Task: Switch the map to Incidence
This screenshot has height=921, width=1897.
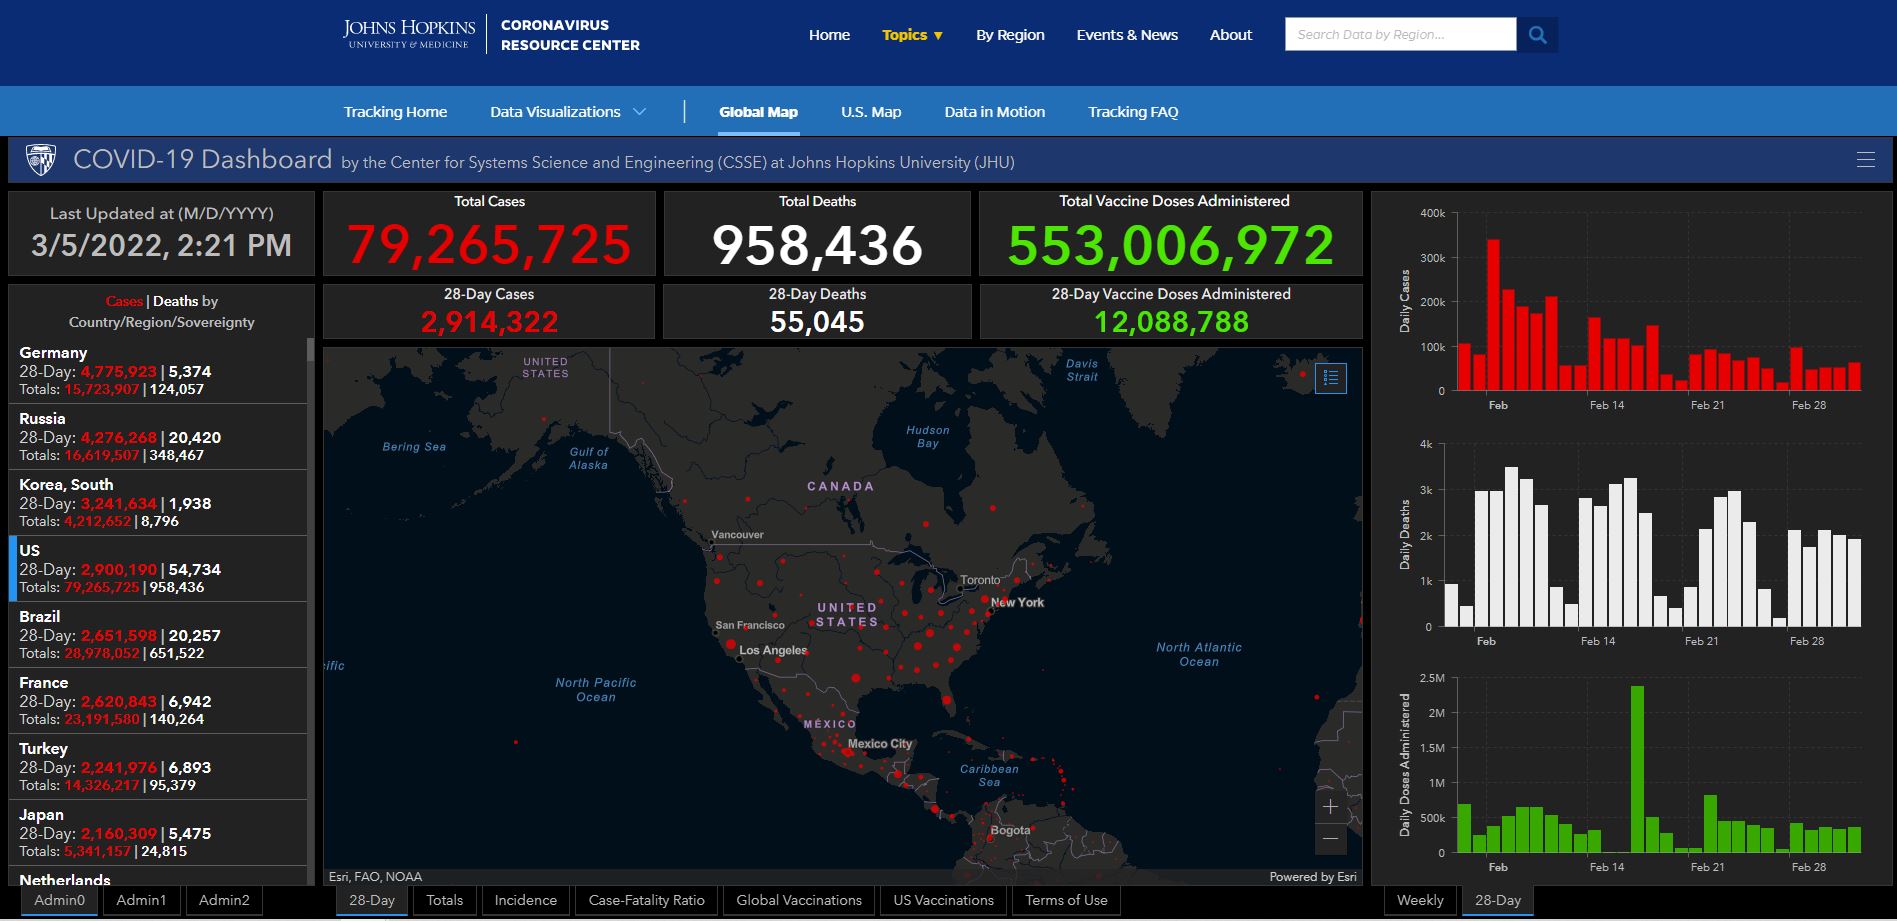Action: tap(525, 900)
